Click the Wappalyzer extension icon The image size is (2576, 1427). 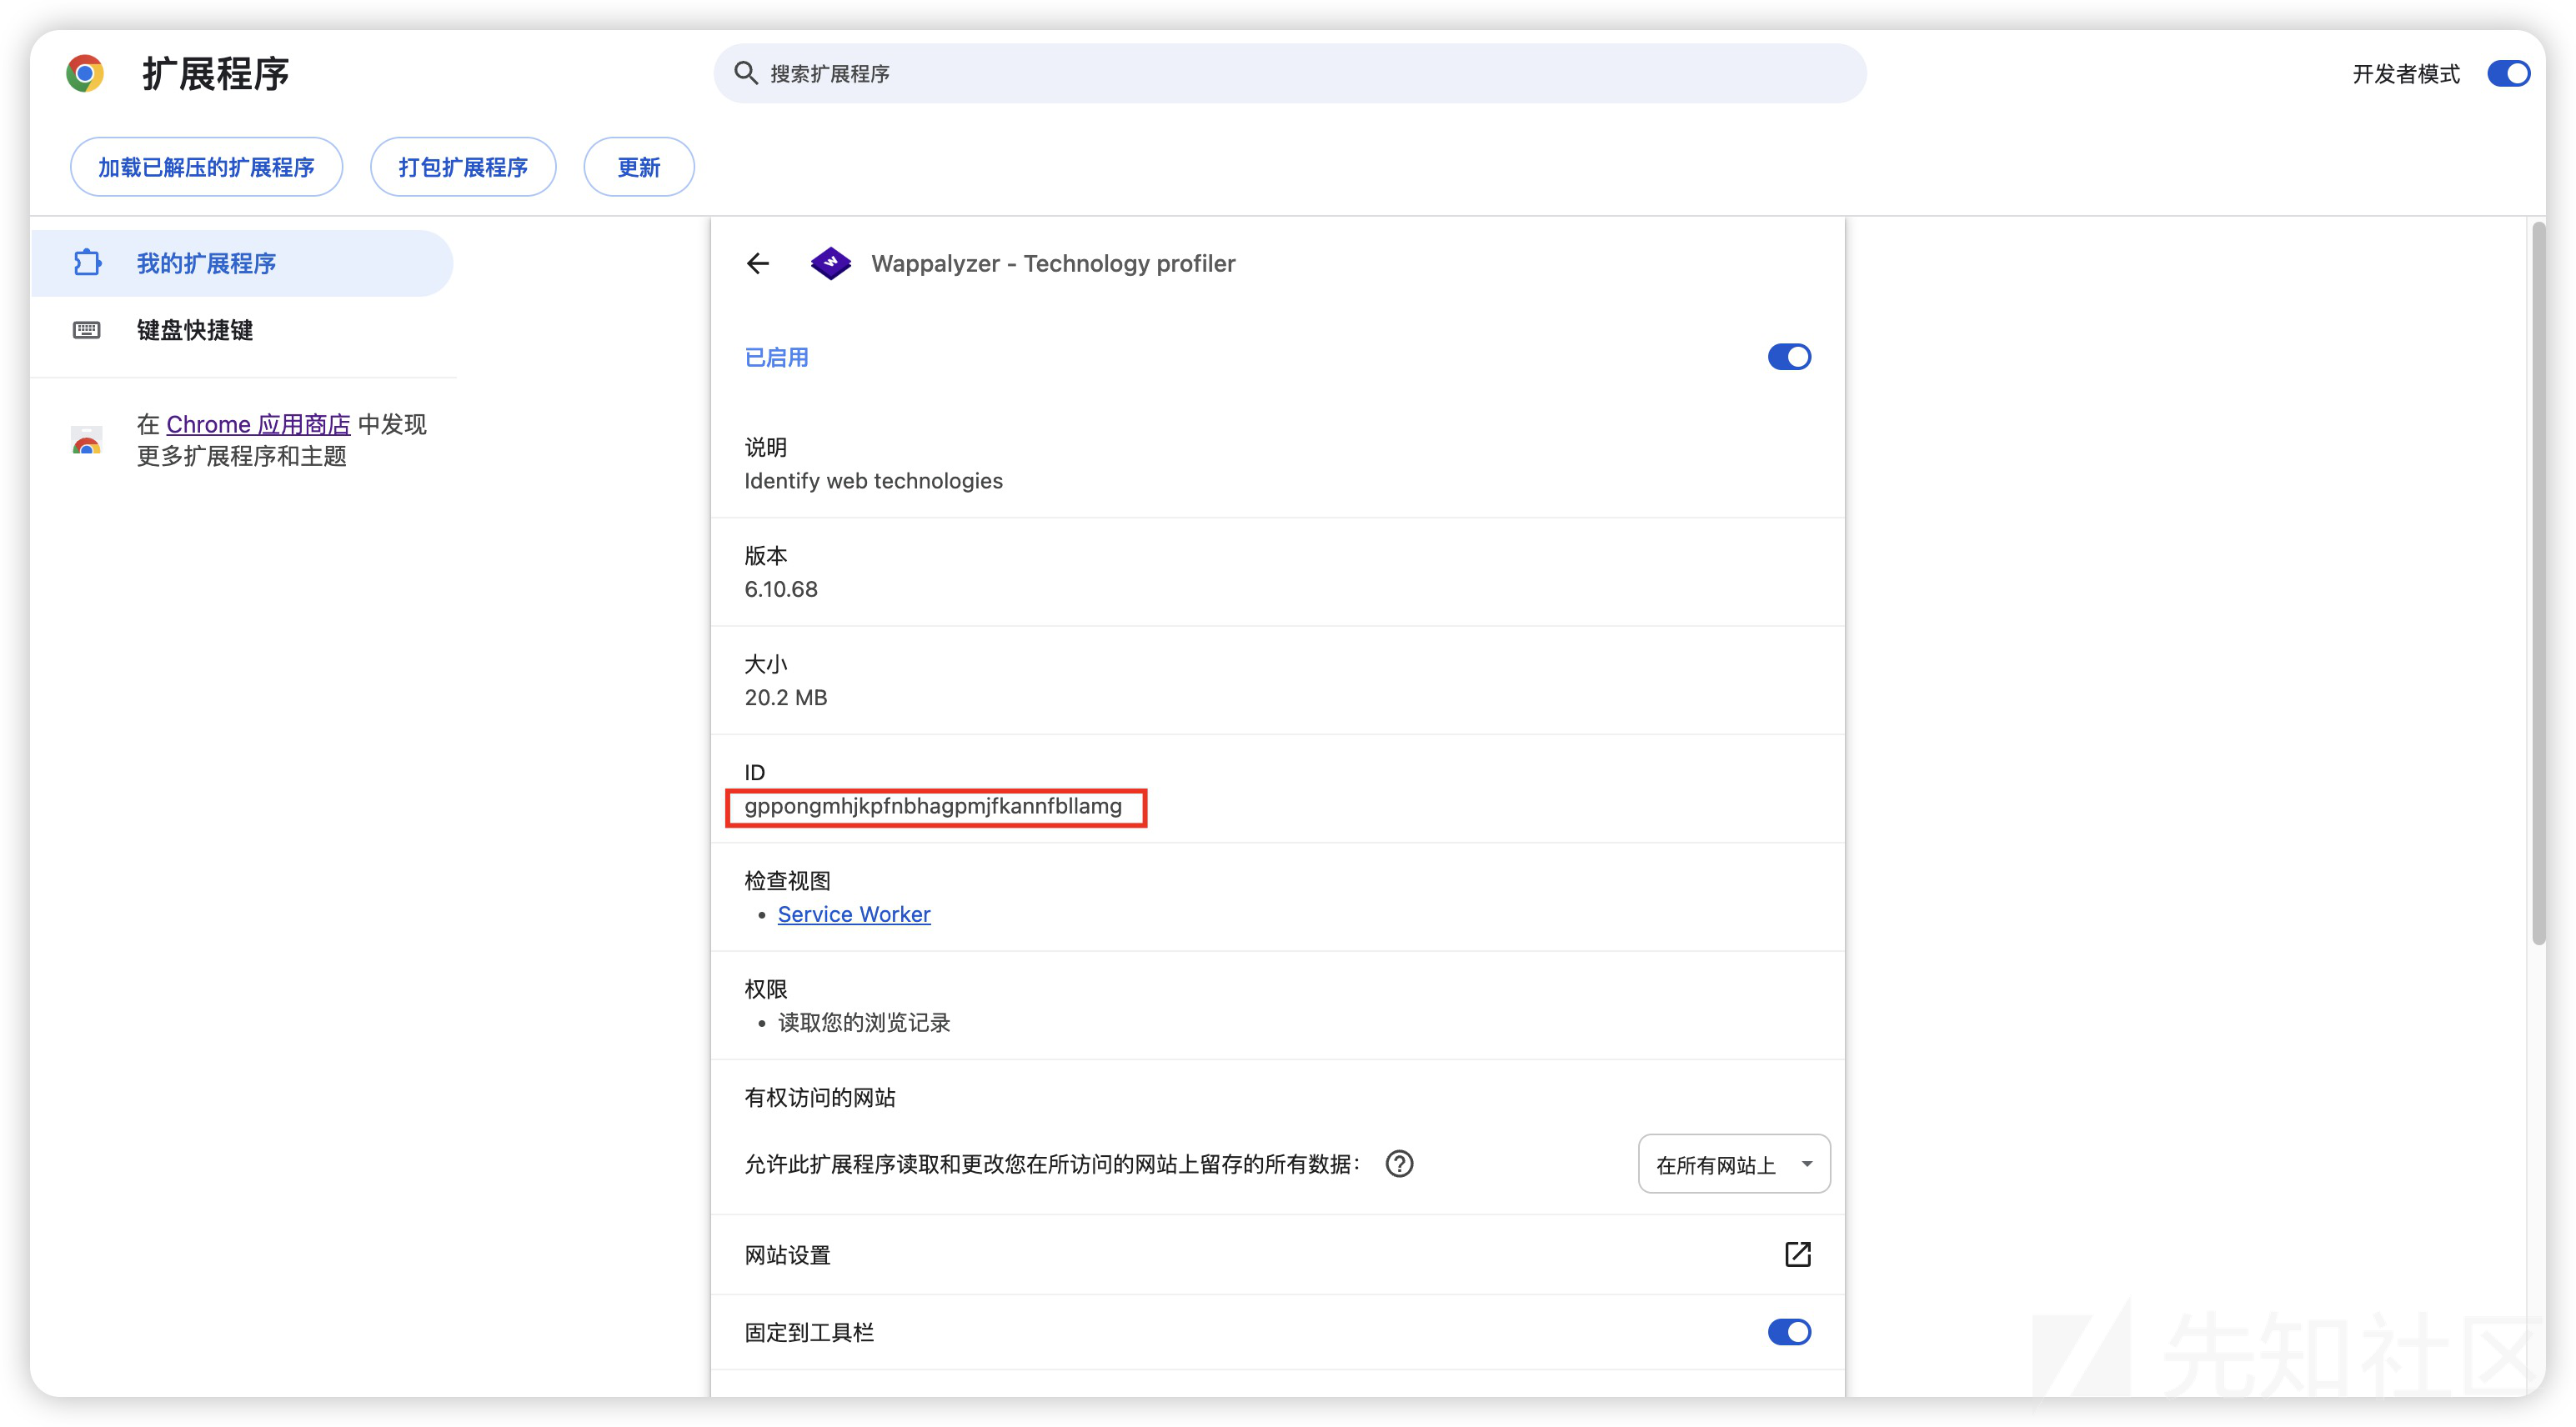click(x=830, y=263)
